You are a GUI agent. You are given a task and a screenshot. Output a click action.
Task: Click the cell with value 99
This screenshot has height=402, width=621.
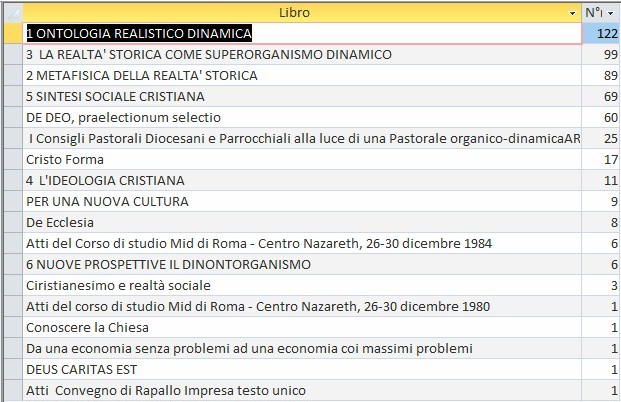click(601, 54)
